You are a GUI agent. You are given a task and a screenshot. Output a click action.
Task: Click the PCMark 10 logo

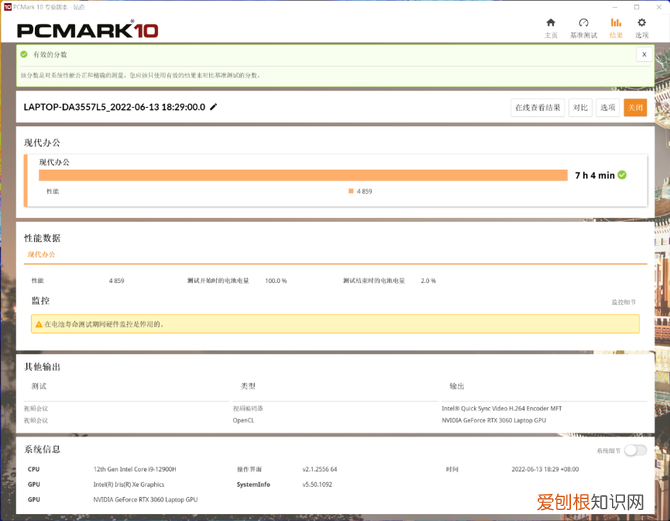click(88, 29)
